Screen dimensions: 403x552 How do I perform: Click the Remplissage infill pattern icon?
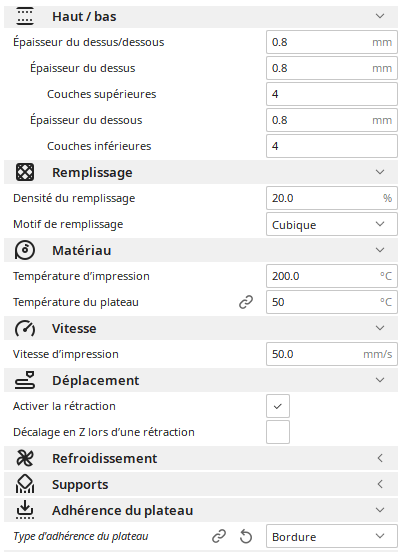tap(25, 172)
